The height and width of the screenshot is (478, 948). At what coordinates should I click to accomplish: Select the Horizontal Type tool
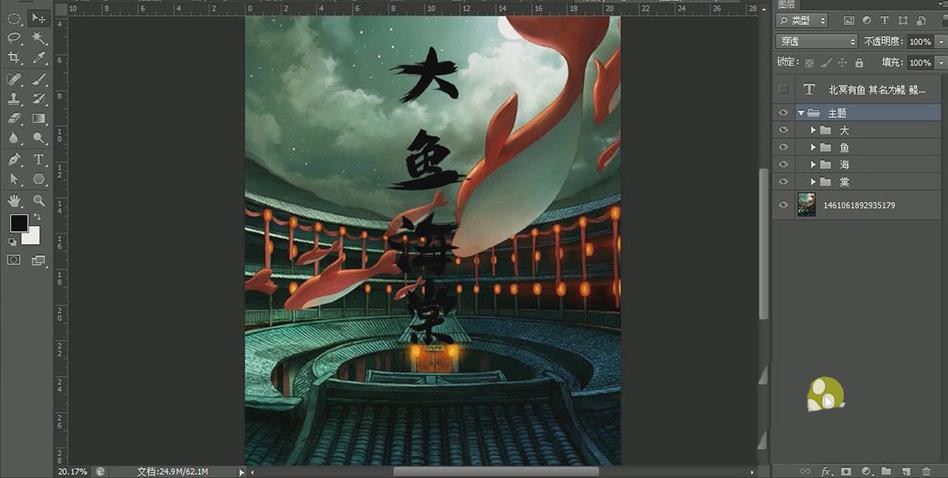(x=39, y=160)
